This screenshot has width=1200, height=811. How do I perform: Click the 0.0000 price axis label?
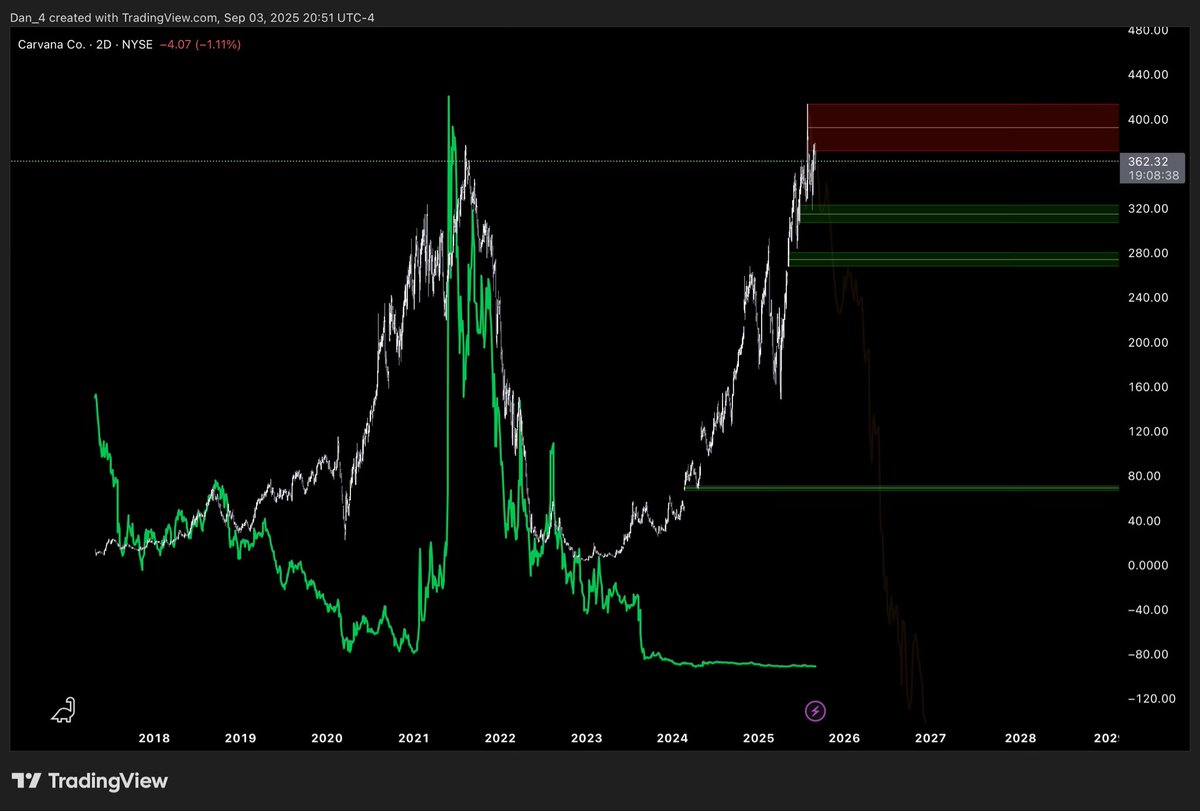coord(1148,565)
